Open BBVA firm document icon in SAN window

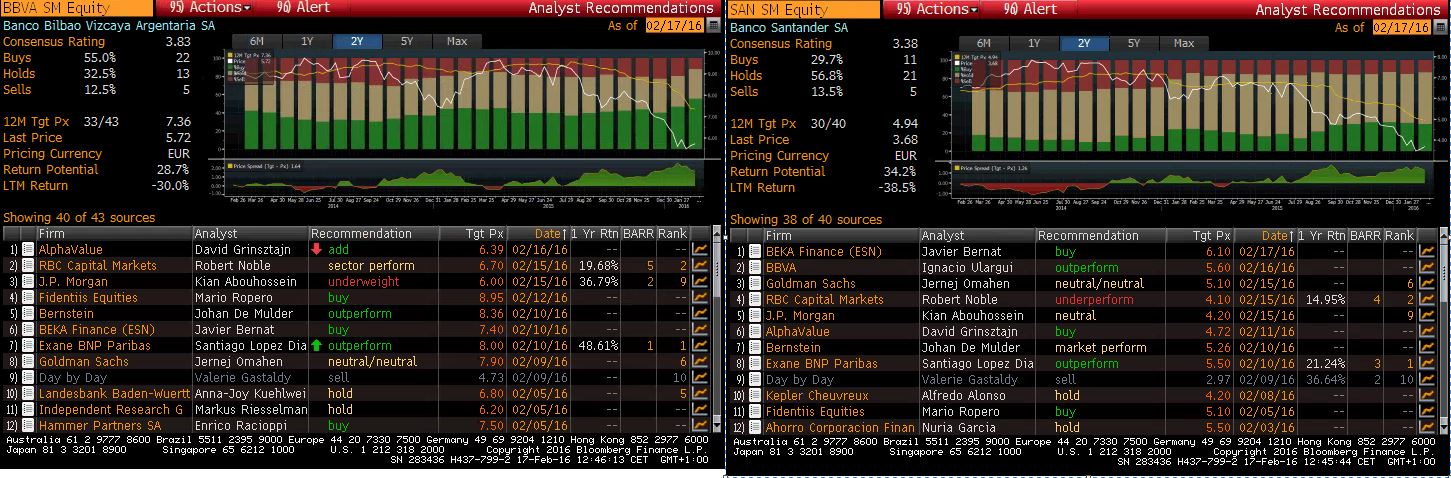(x=755, y=268)
